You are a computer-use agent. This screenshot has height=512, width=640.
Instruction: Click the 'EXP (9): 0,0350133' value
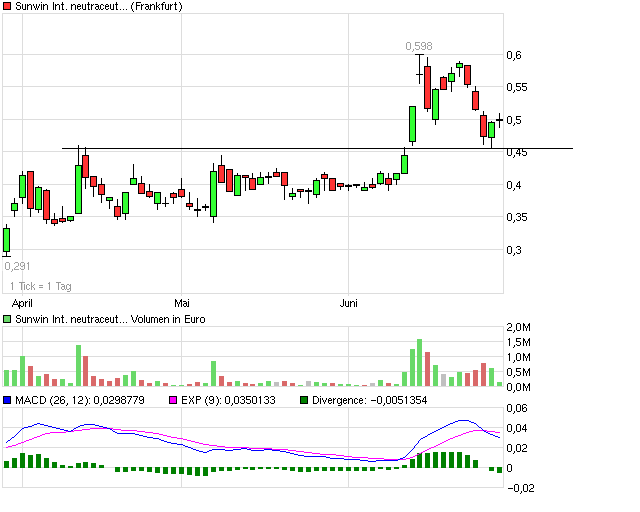coord(228,400)
